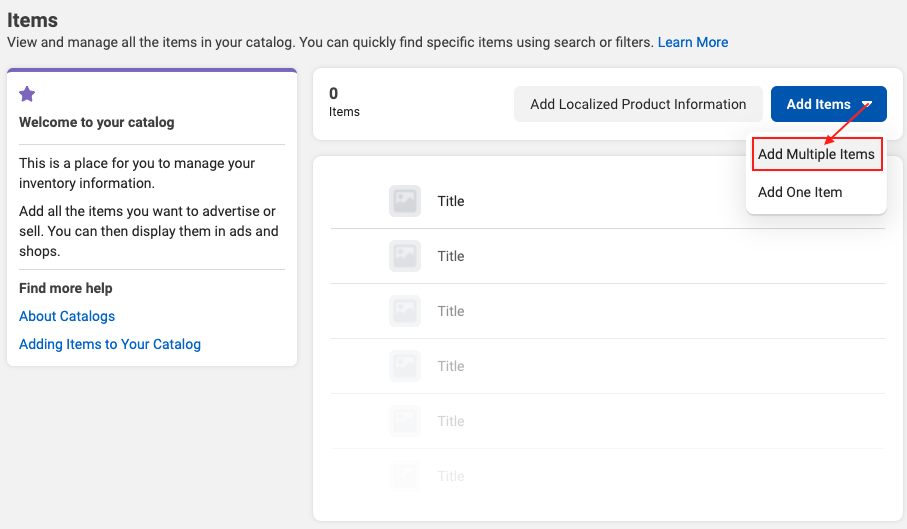This screenshot has height=529, width=907.
Task: Click the 0 Items count
Action: (x=344, y=102)
